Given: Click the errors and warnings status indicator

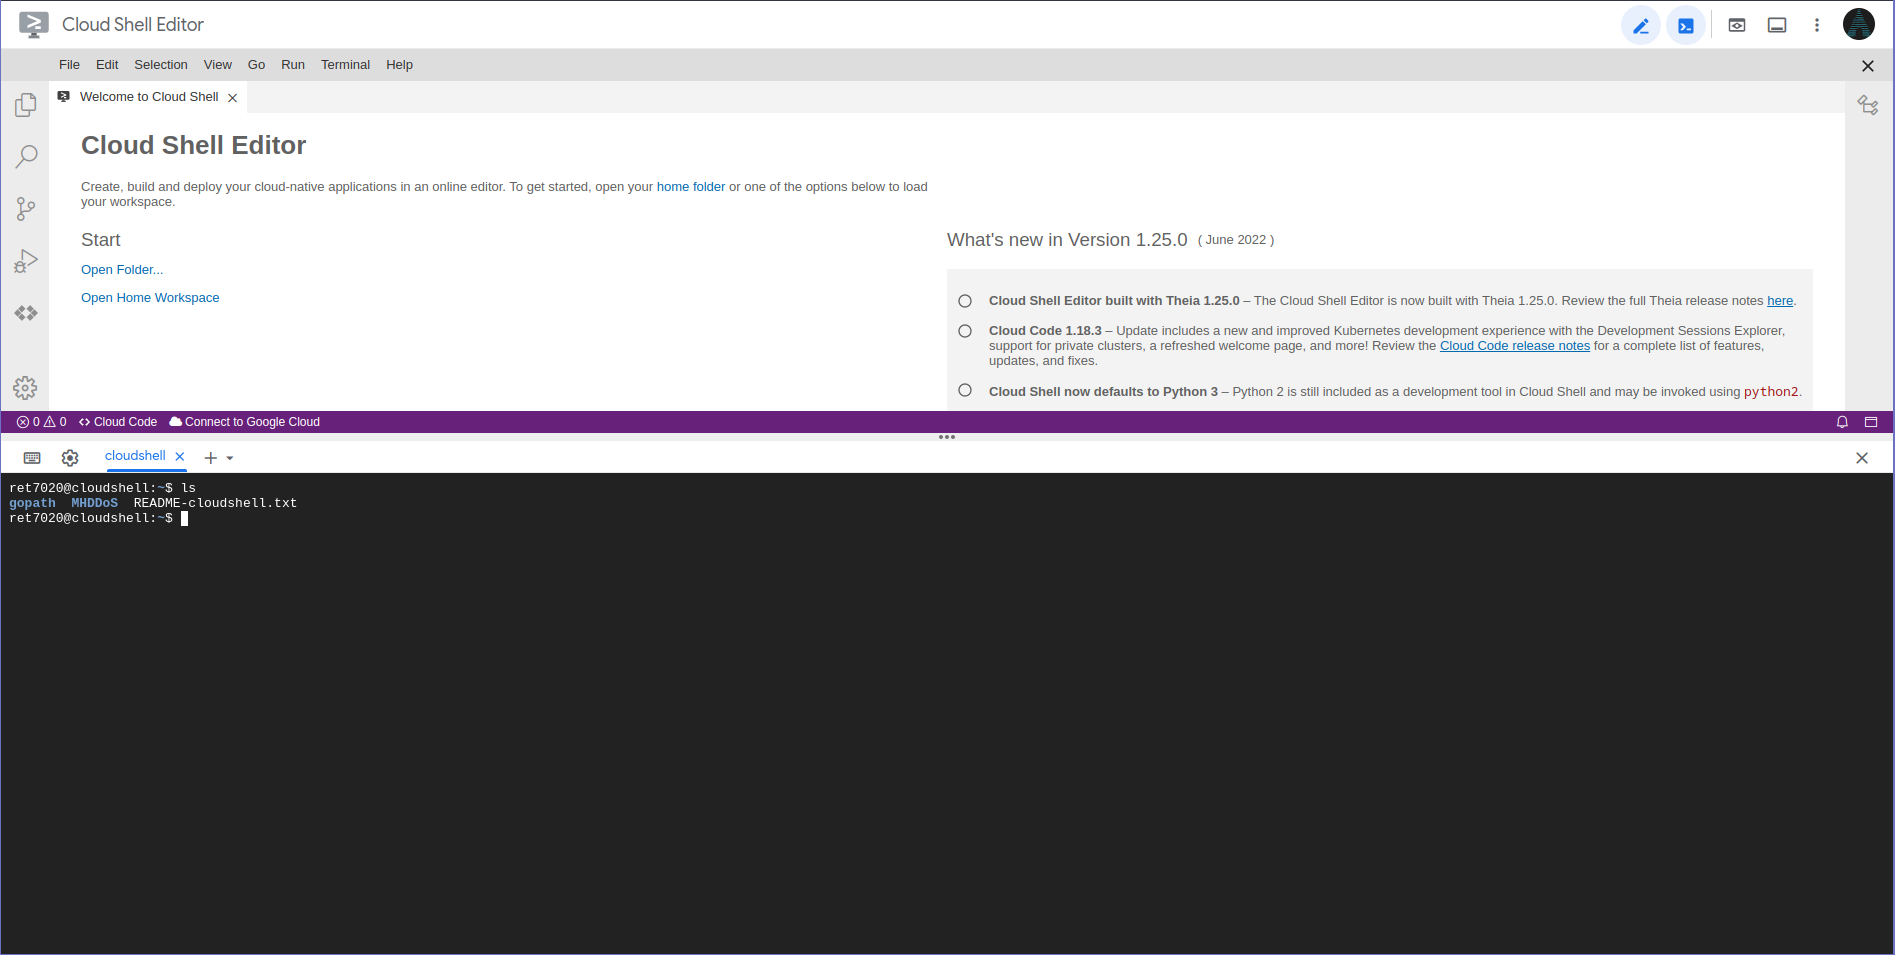Looking at the screenshot, I should click(x=42, y=422).
